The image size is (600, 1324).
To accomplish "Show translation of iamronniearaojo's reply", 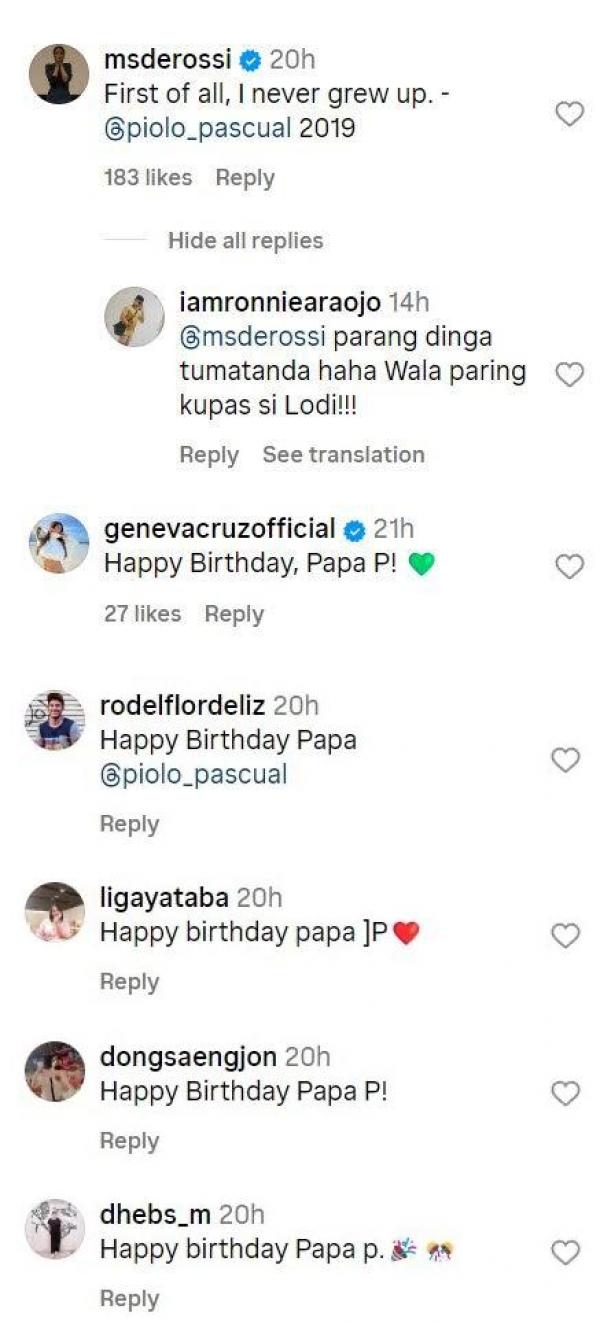I will click(x=343, y=455).
